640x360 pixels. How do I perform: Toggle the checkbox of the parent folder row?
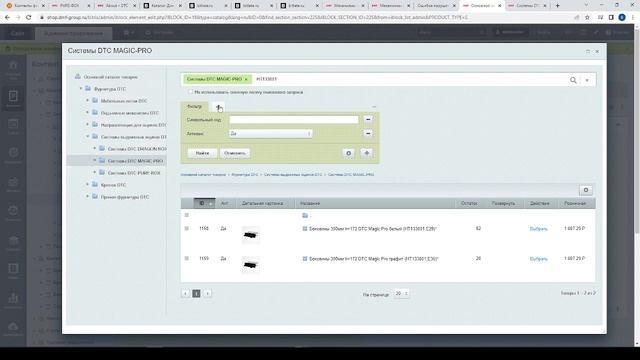tap(187, 215)
